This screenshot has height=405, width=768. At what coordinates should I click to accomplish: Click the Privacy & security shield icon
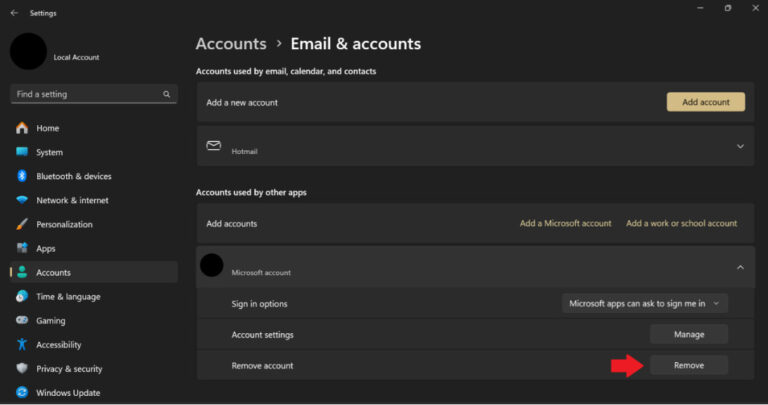(22, 368)
